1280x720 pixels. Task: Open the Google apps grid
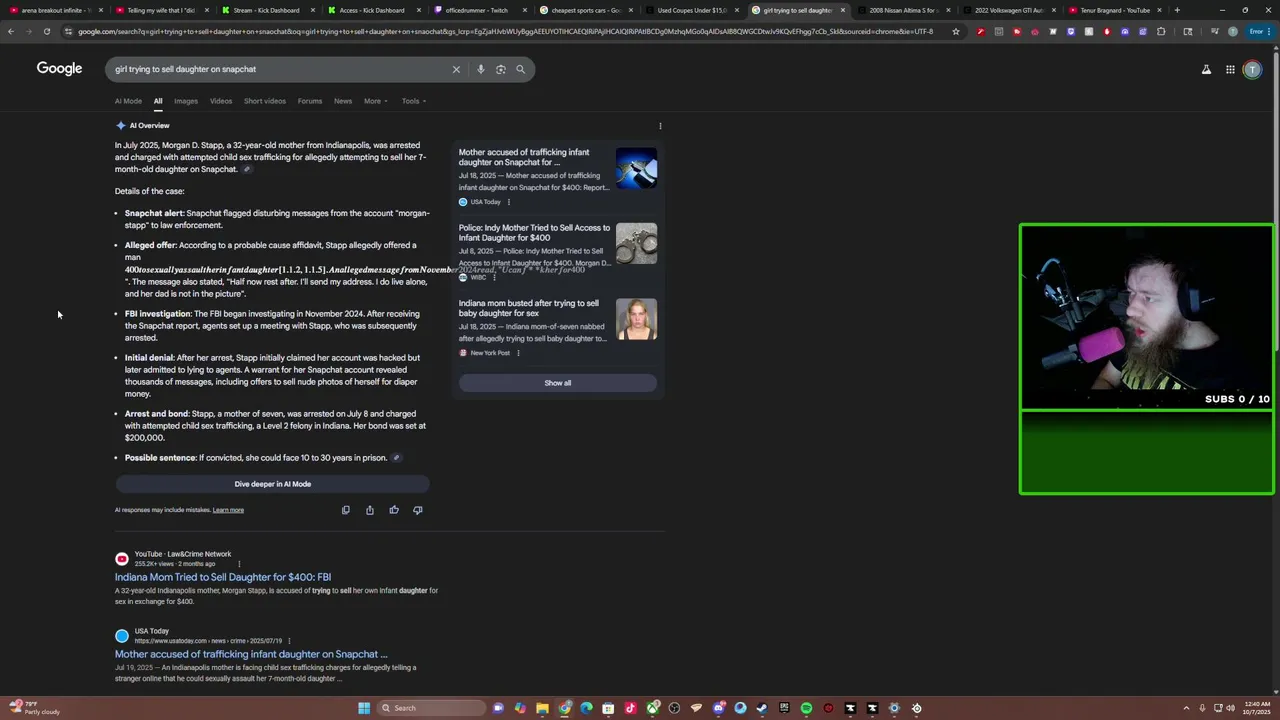[x=1230, y=69]
